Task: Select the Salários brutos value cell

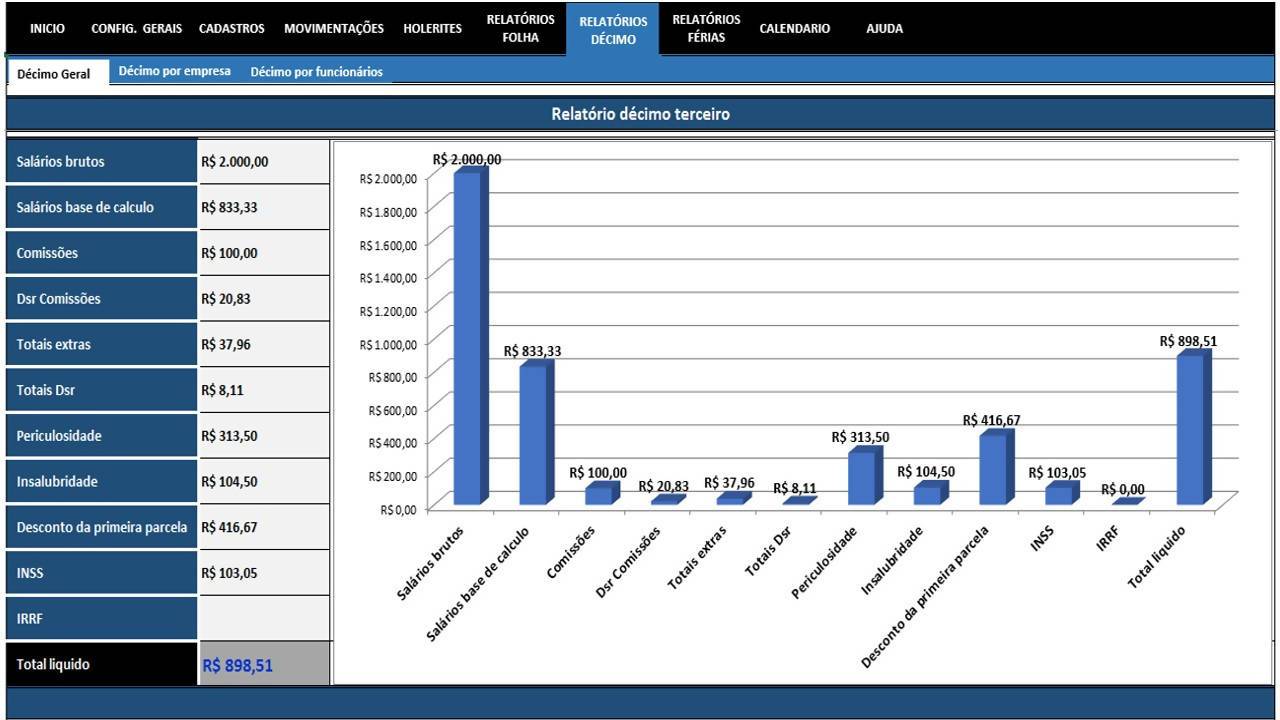Action: point(264,161)
